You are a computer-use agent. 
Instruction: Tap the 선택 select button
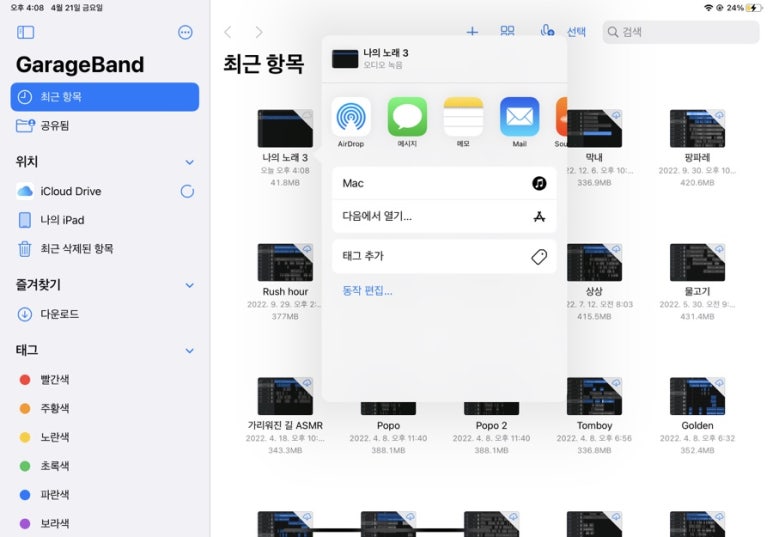pos(576,32)
